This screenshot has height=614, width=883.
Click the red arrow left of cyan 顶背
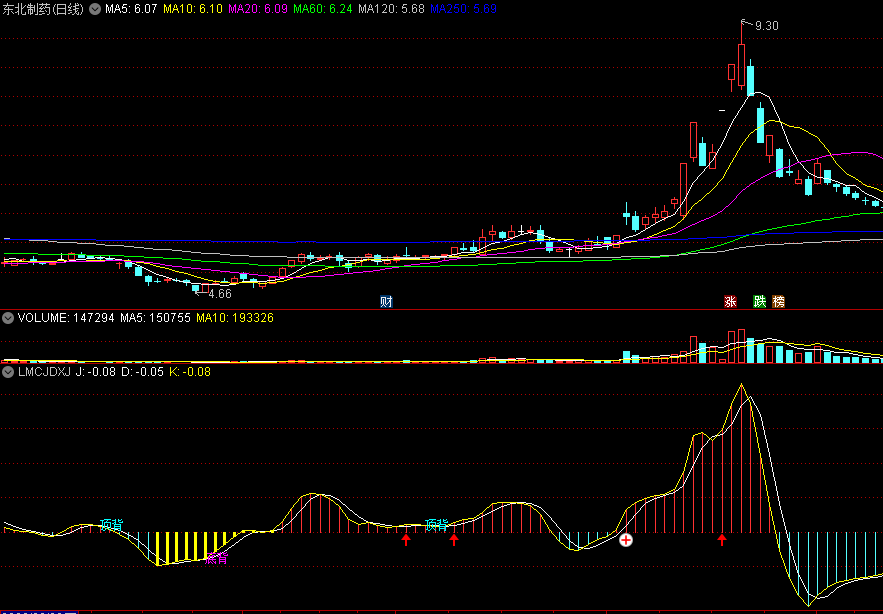tap(405, 540)
